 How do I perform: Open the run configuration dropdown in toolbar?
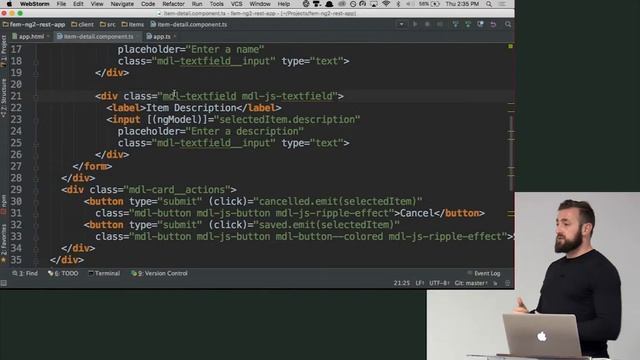tap(401, 24)
